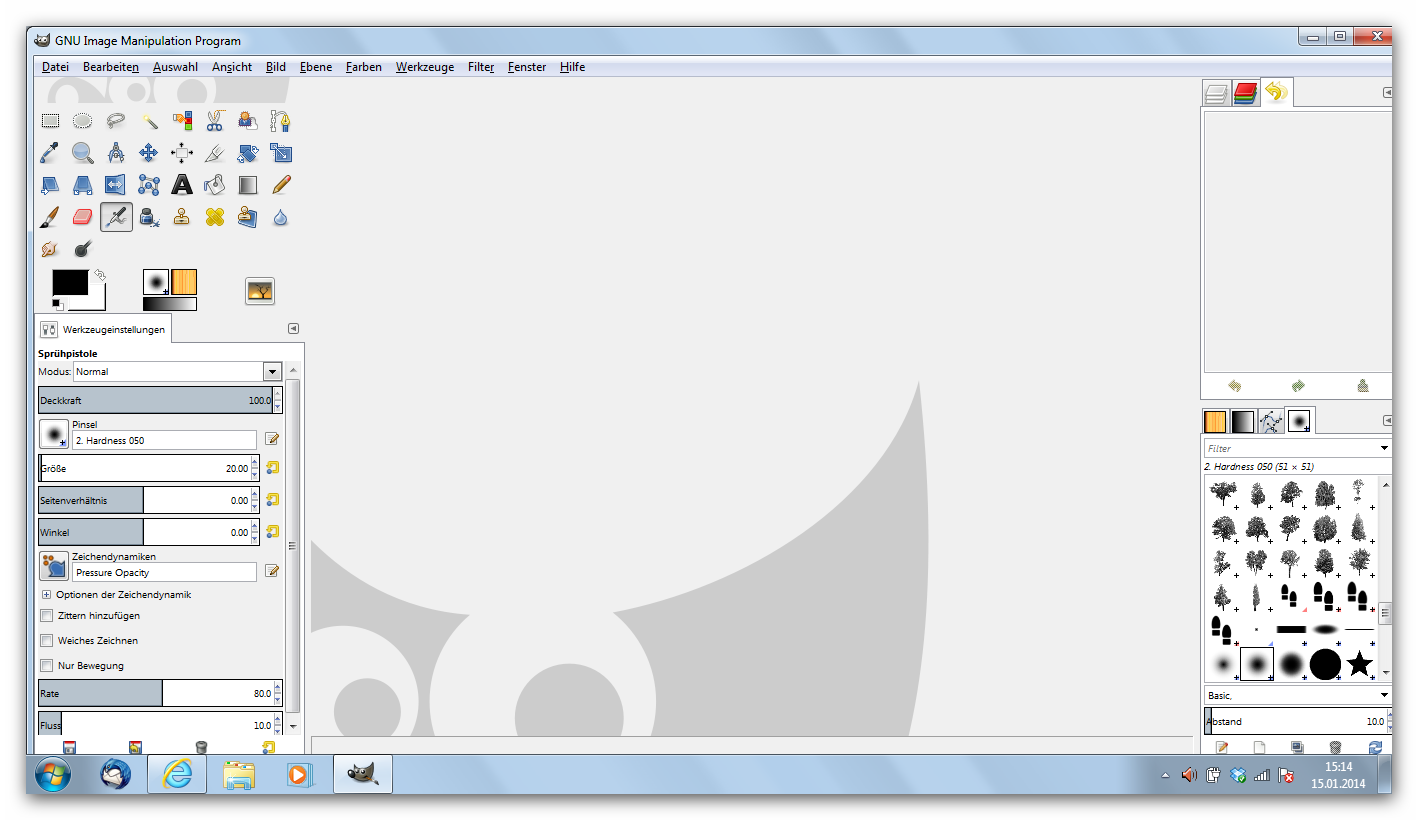
Task: Open the Datei menu
Action: (55, 67)
